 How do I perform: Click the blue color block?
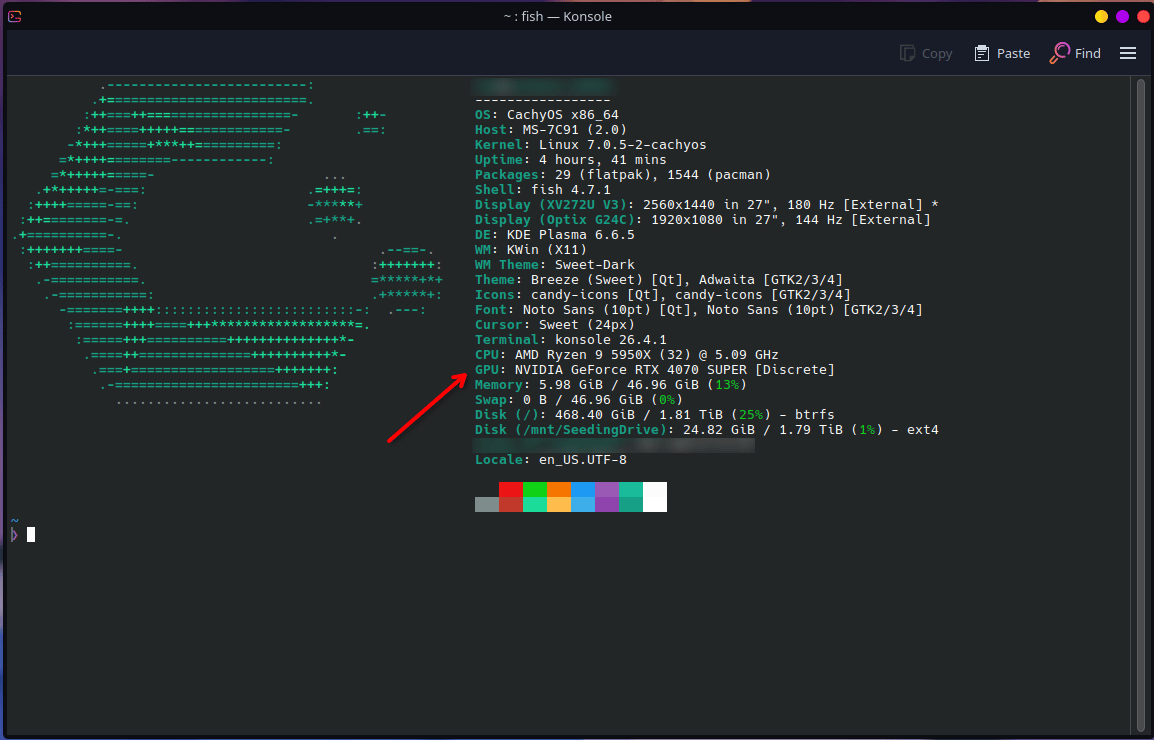(583, 490)
